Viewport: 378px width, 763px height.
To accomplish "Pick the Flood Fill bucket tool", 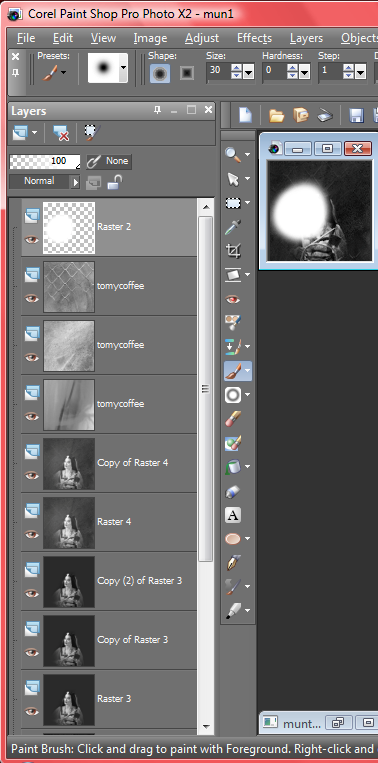I will click(233, 467).
